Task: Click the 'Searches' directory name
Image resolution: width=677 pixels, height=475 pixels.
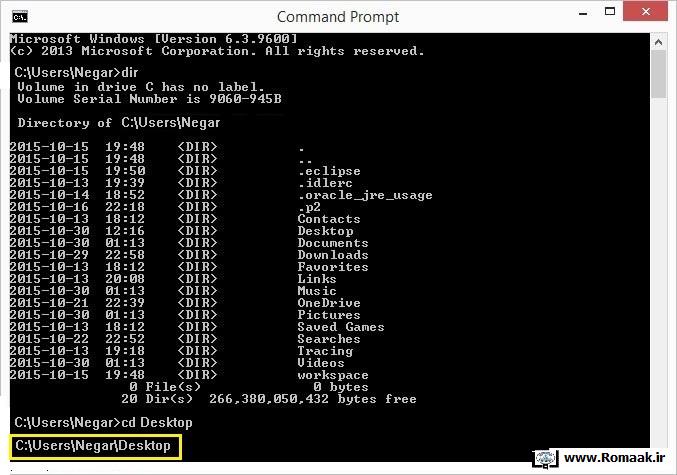Action: pyautogui.click(x=329, y=339)
